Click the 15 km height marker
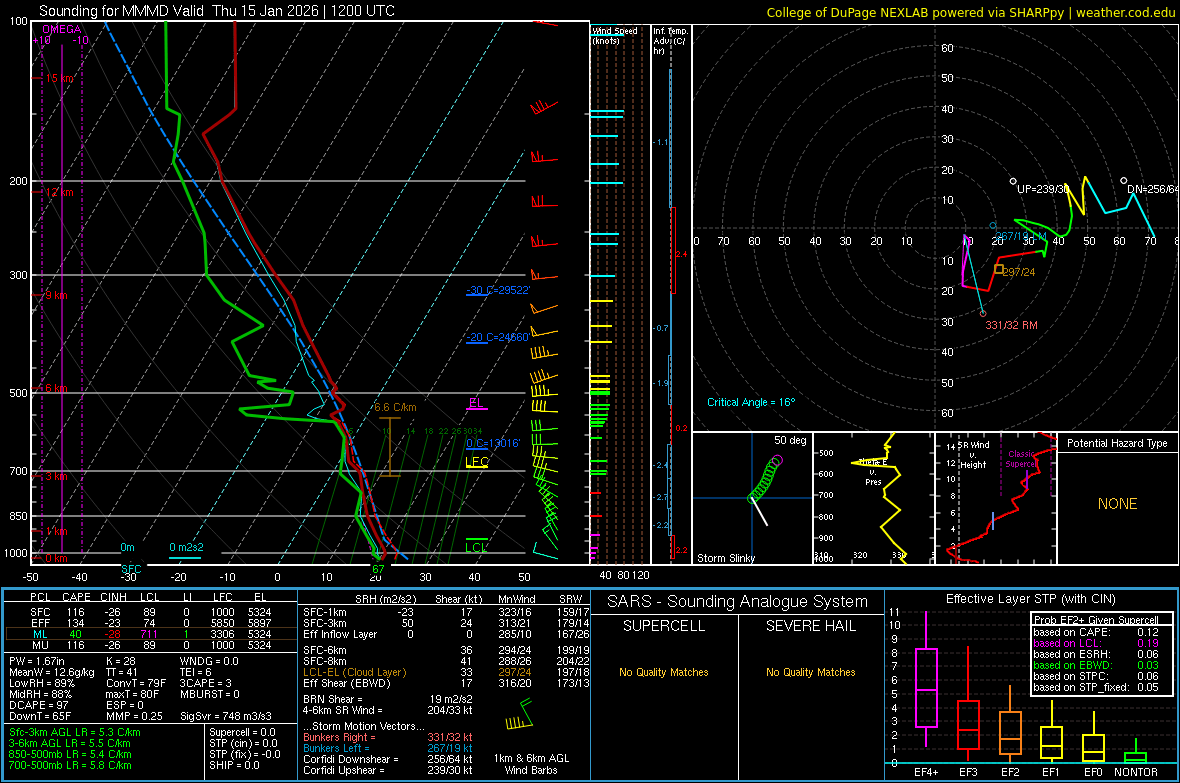 point(60,78)
